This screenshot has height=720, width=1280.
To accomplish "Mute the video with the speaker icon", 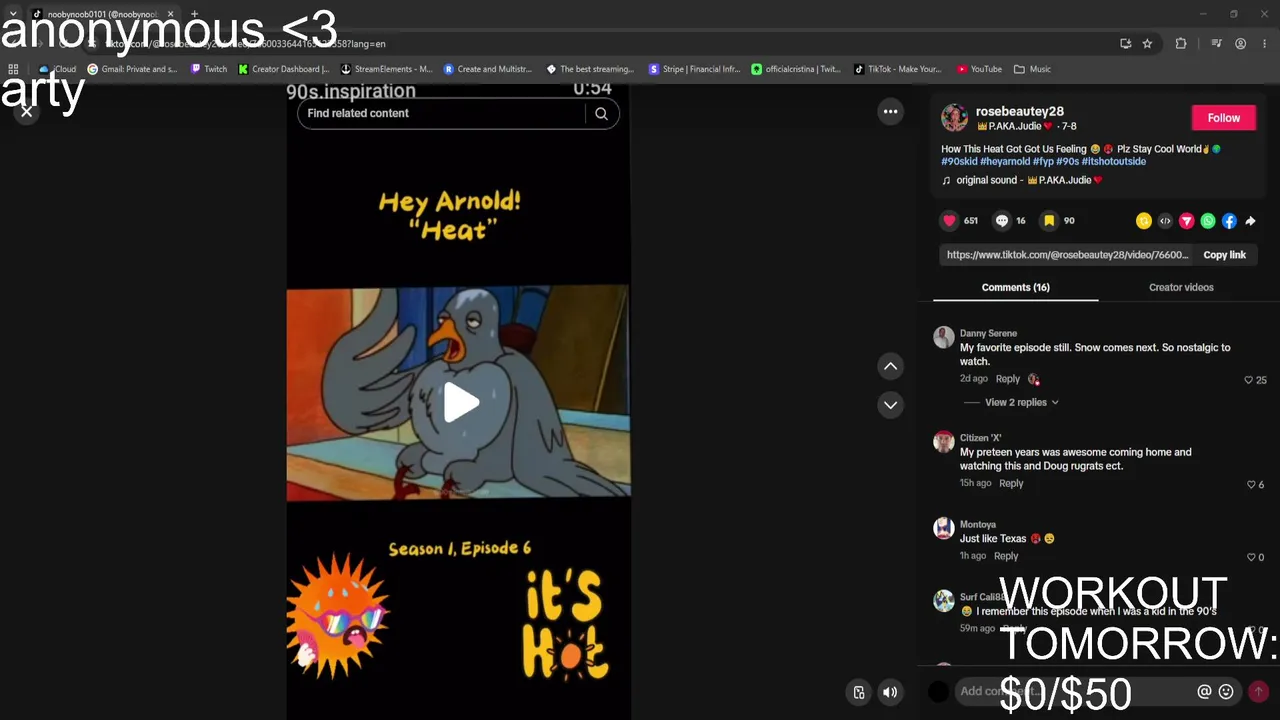I will 890,692.
